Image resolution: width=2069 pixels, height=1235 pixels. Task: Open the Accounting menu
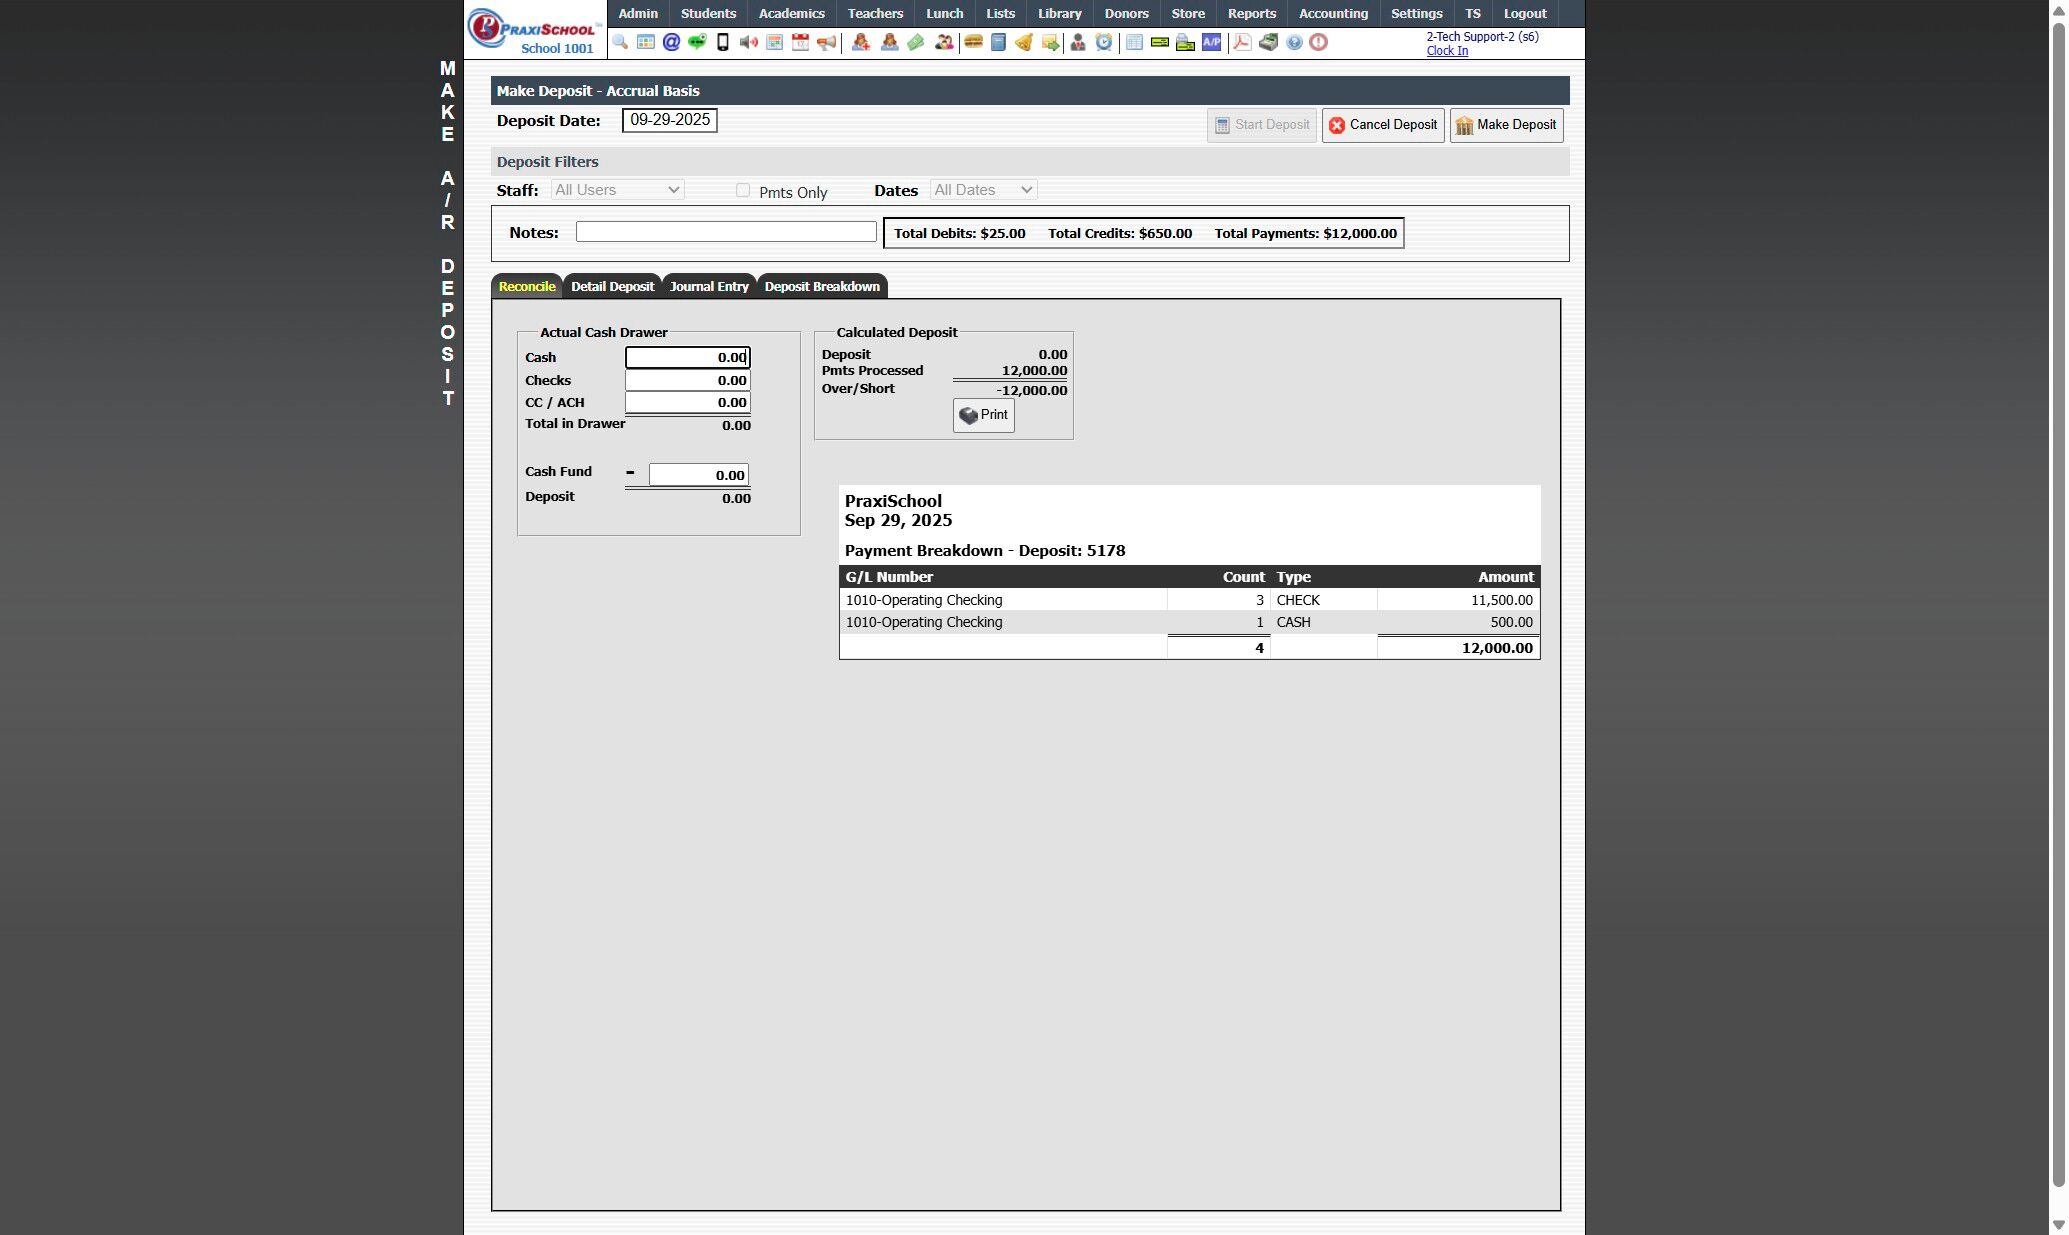coord(1332,13)
